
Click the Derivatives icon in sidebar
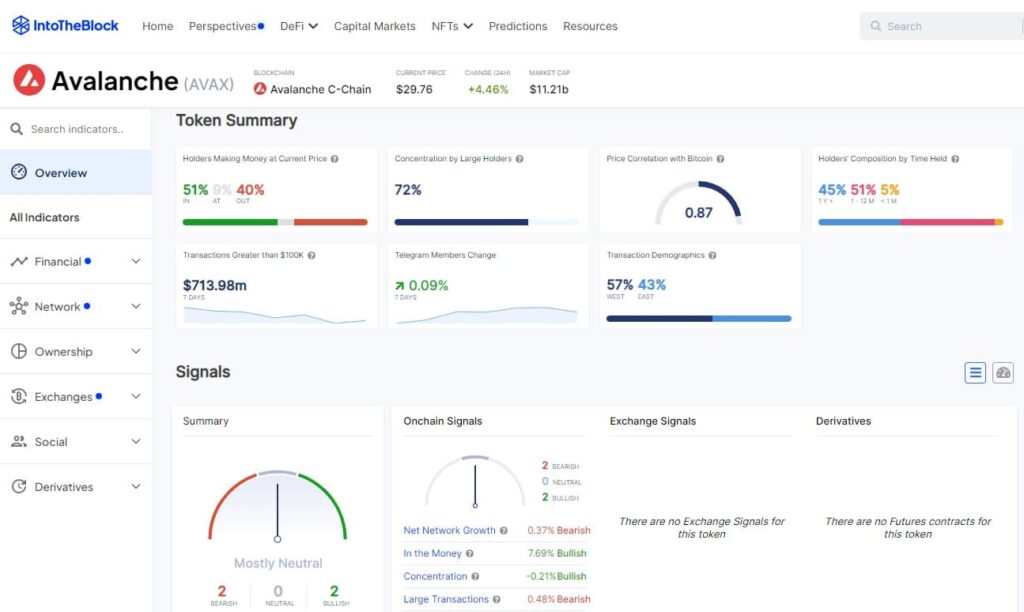[19, 486]
